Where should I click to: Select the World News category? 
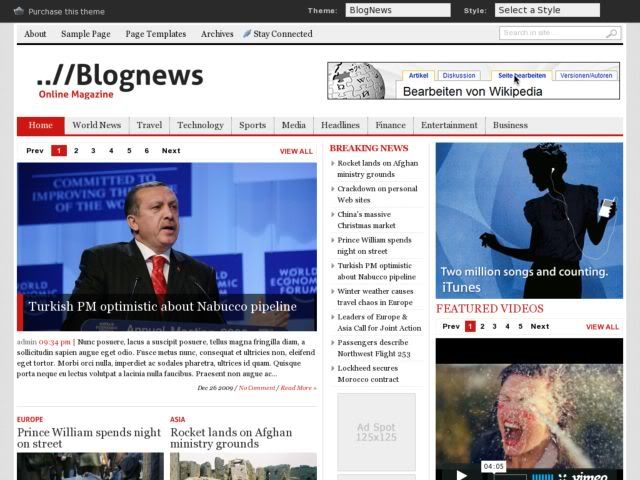click(97, 125)
